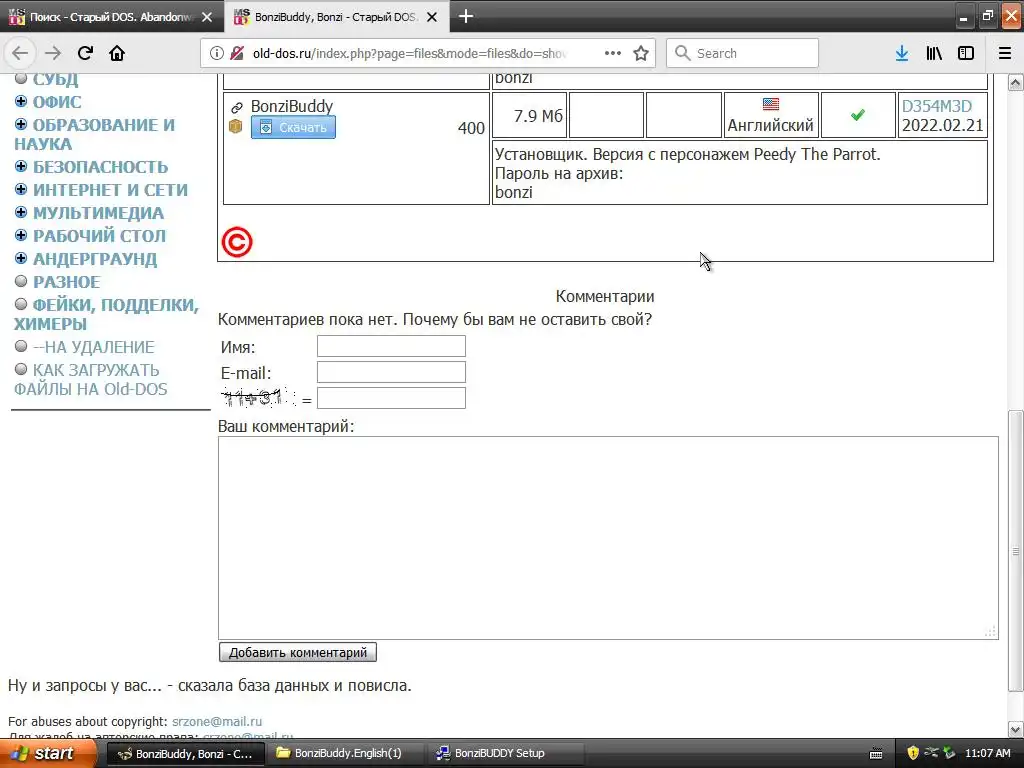The height and width of the screenshot is (768, 1024).
Task: Expand the ИНТЕРНЕТ И СЕТИ category
Action: pos(21,189)
